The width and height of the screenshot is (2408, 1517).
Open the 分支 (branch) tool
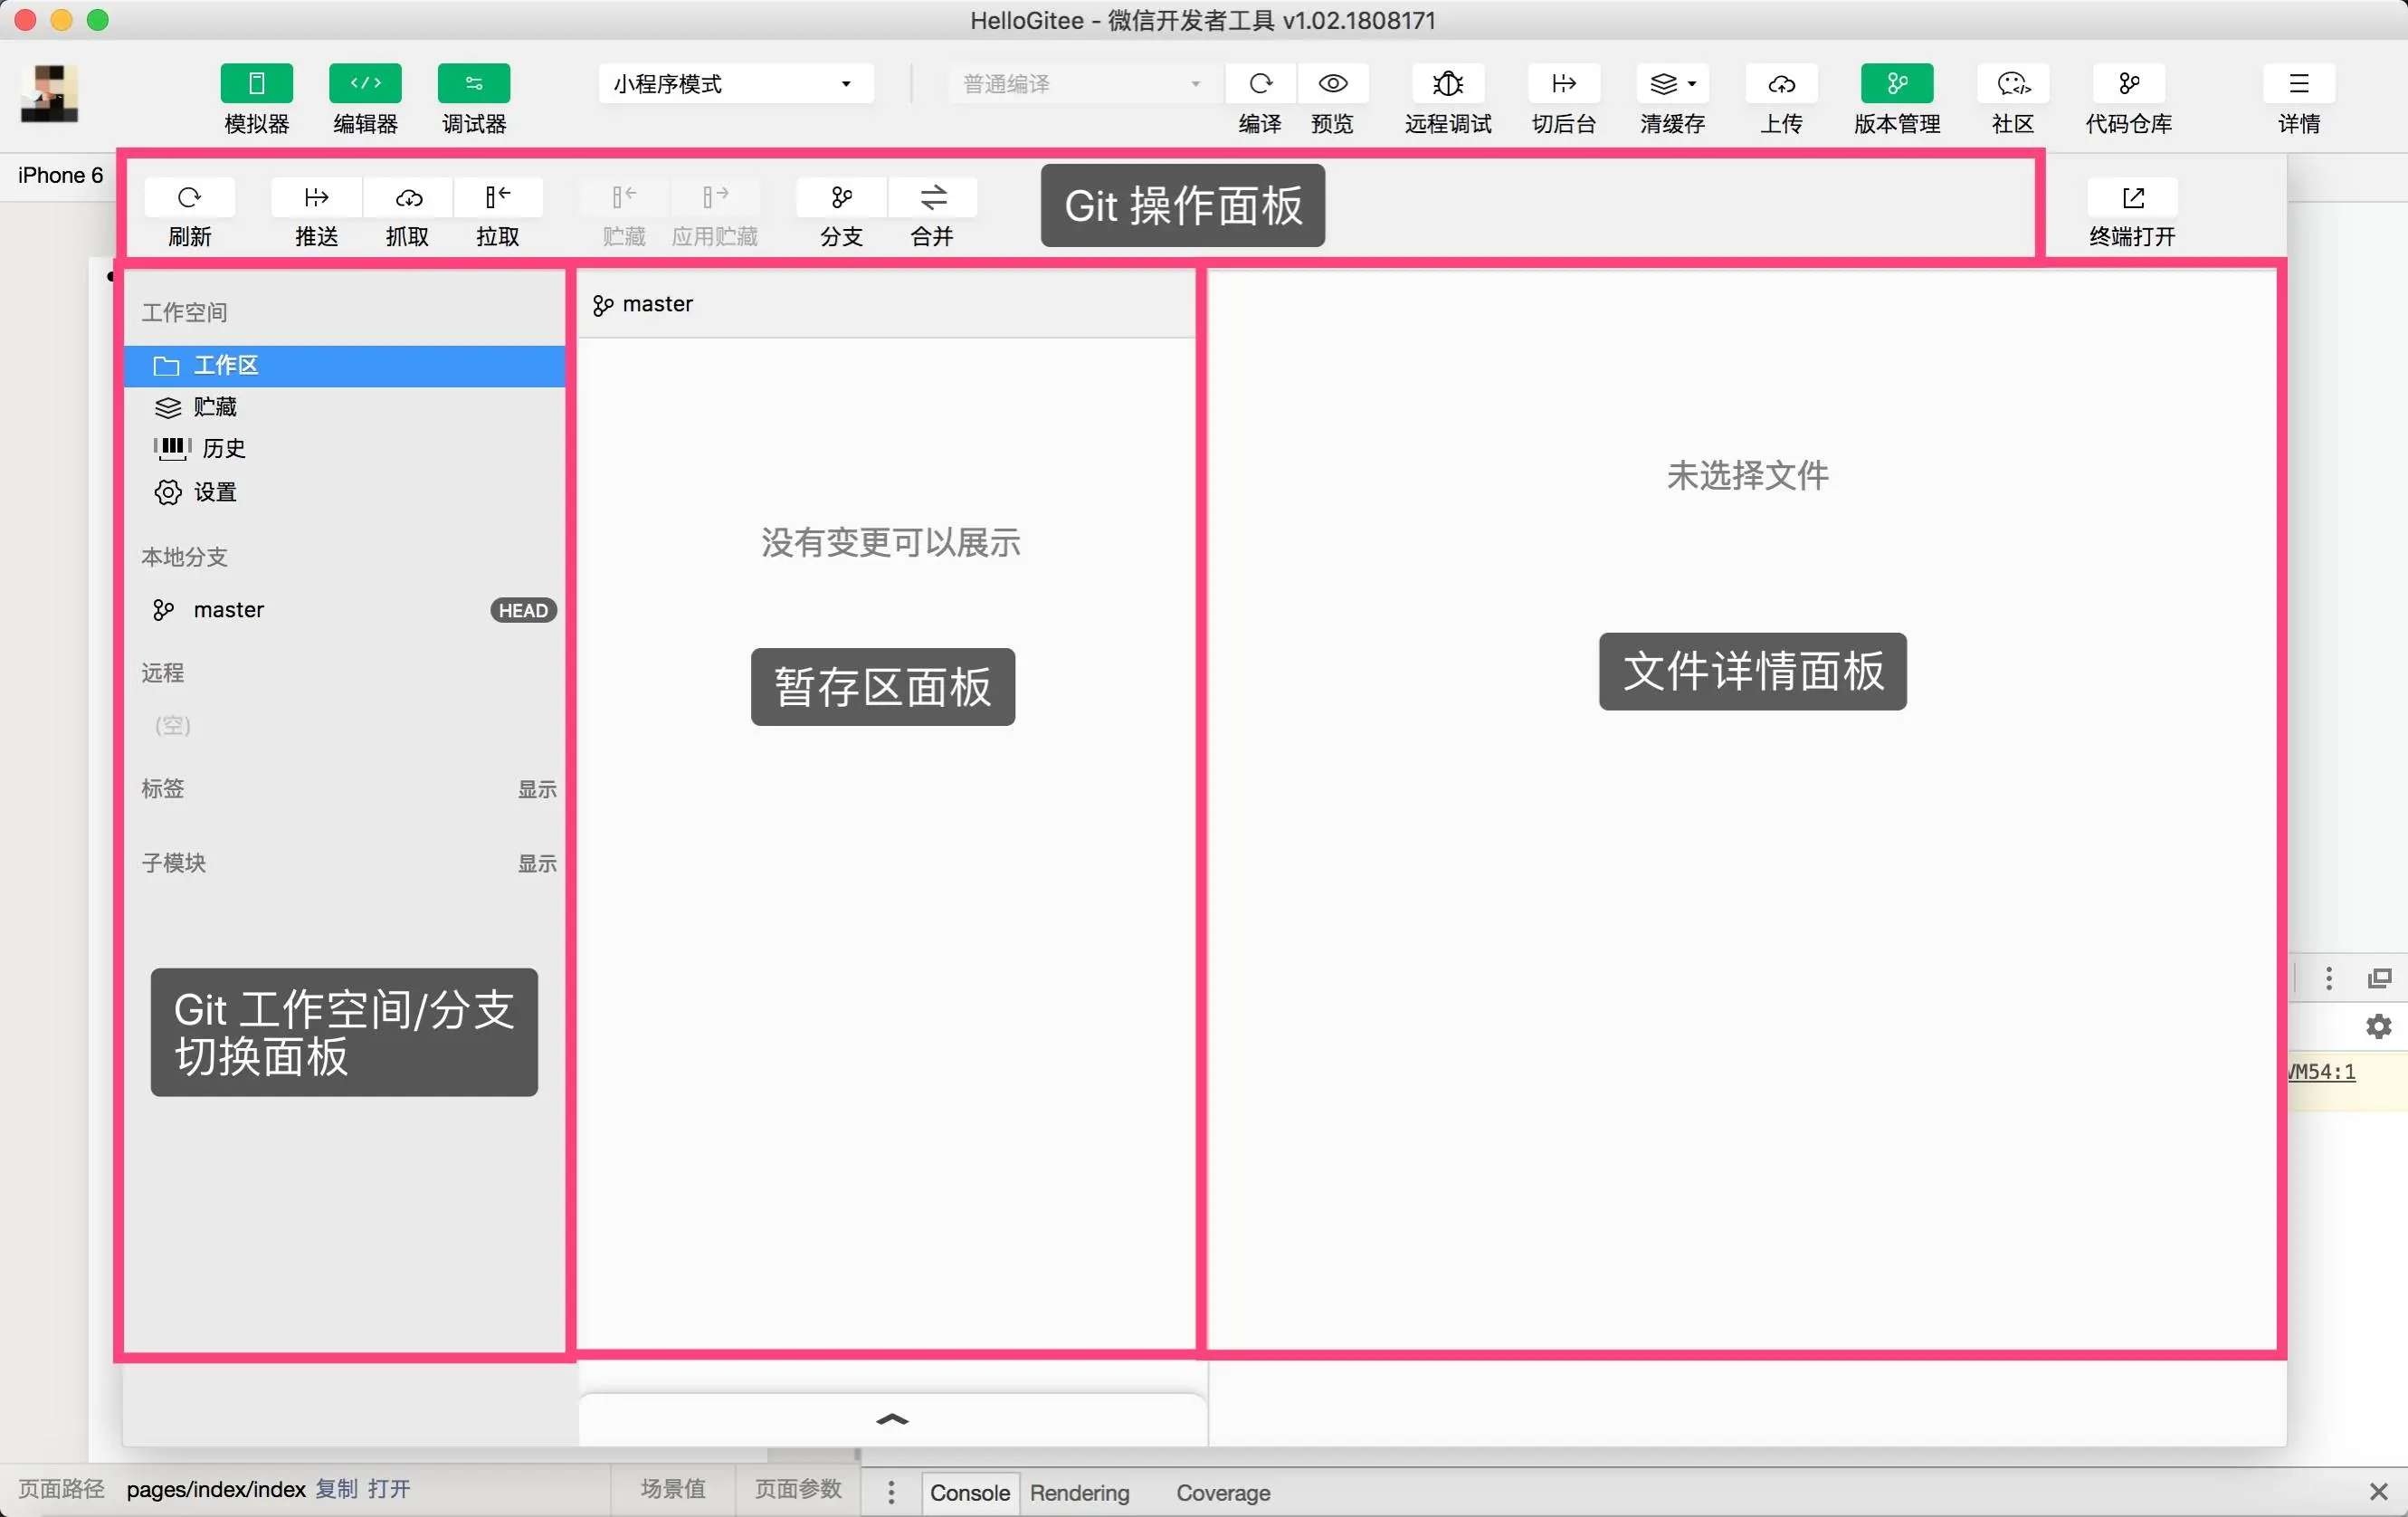pos(841,197)
